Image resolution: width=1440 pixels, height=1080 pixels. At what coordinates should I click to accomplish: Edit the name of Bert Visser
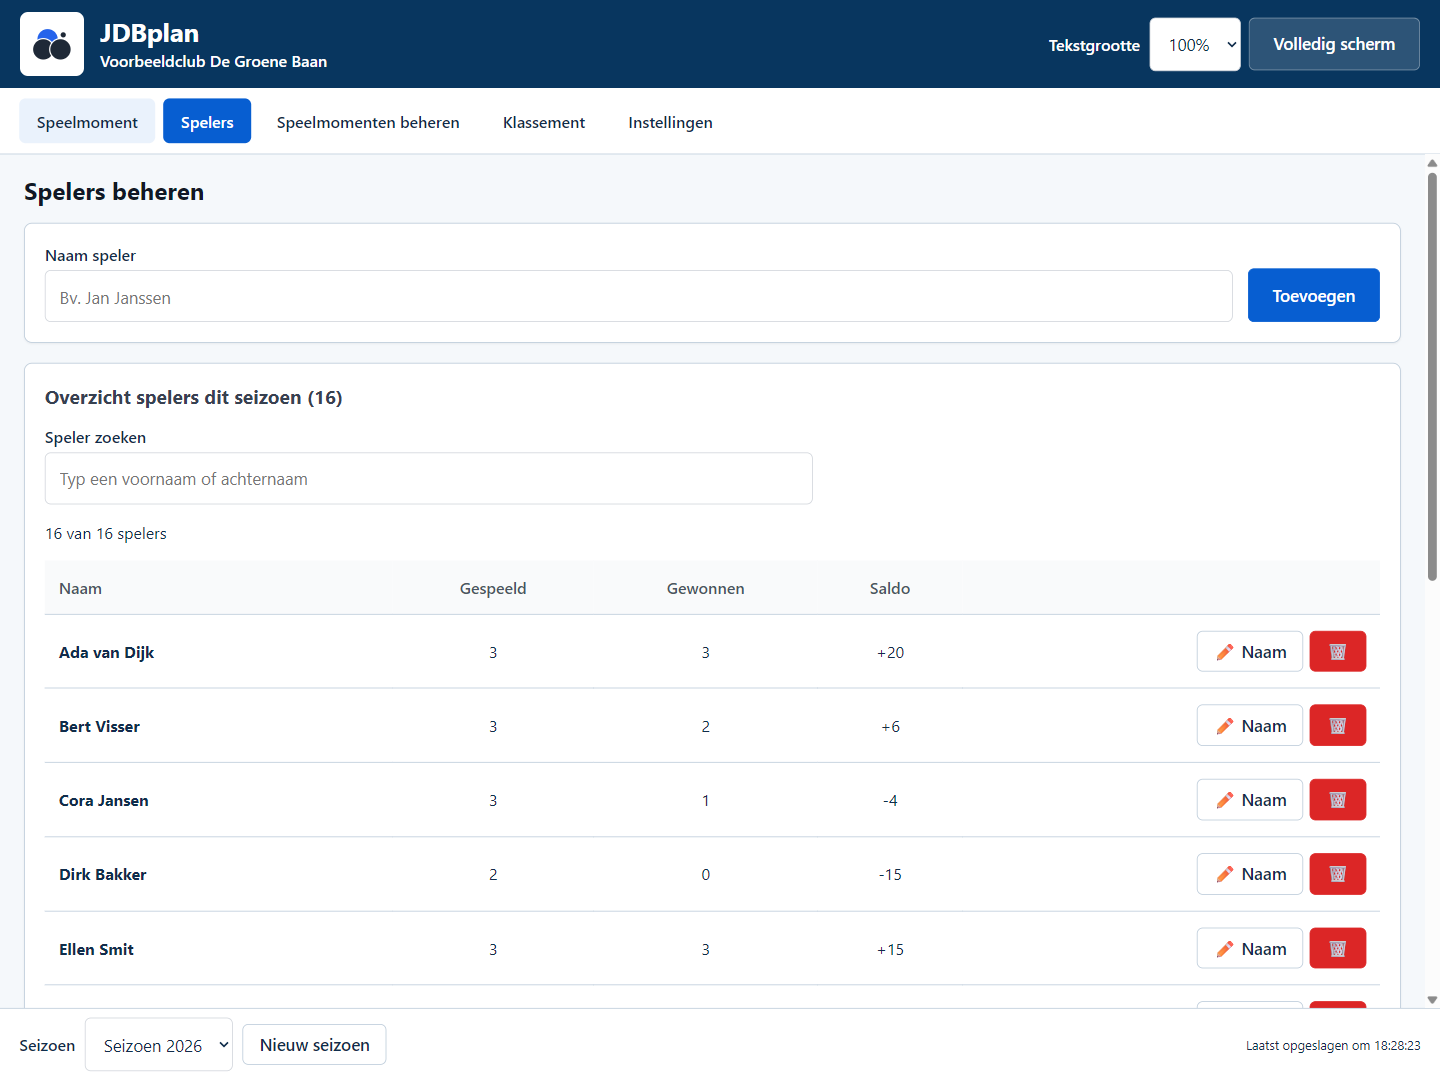[x=1250, y=726]
